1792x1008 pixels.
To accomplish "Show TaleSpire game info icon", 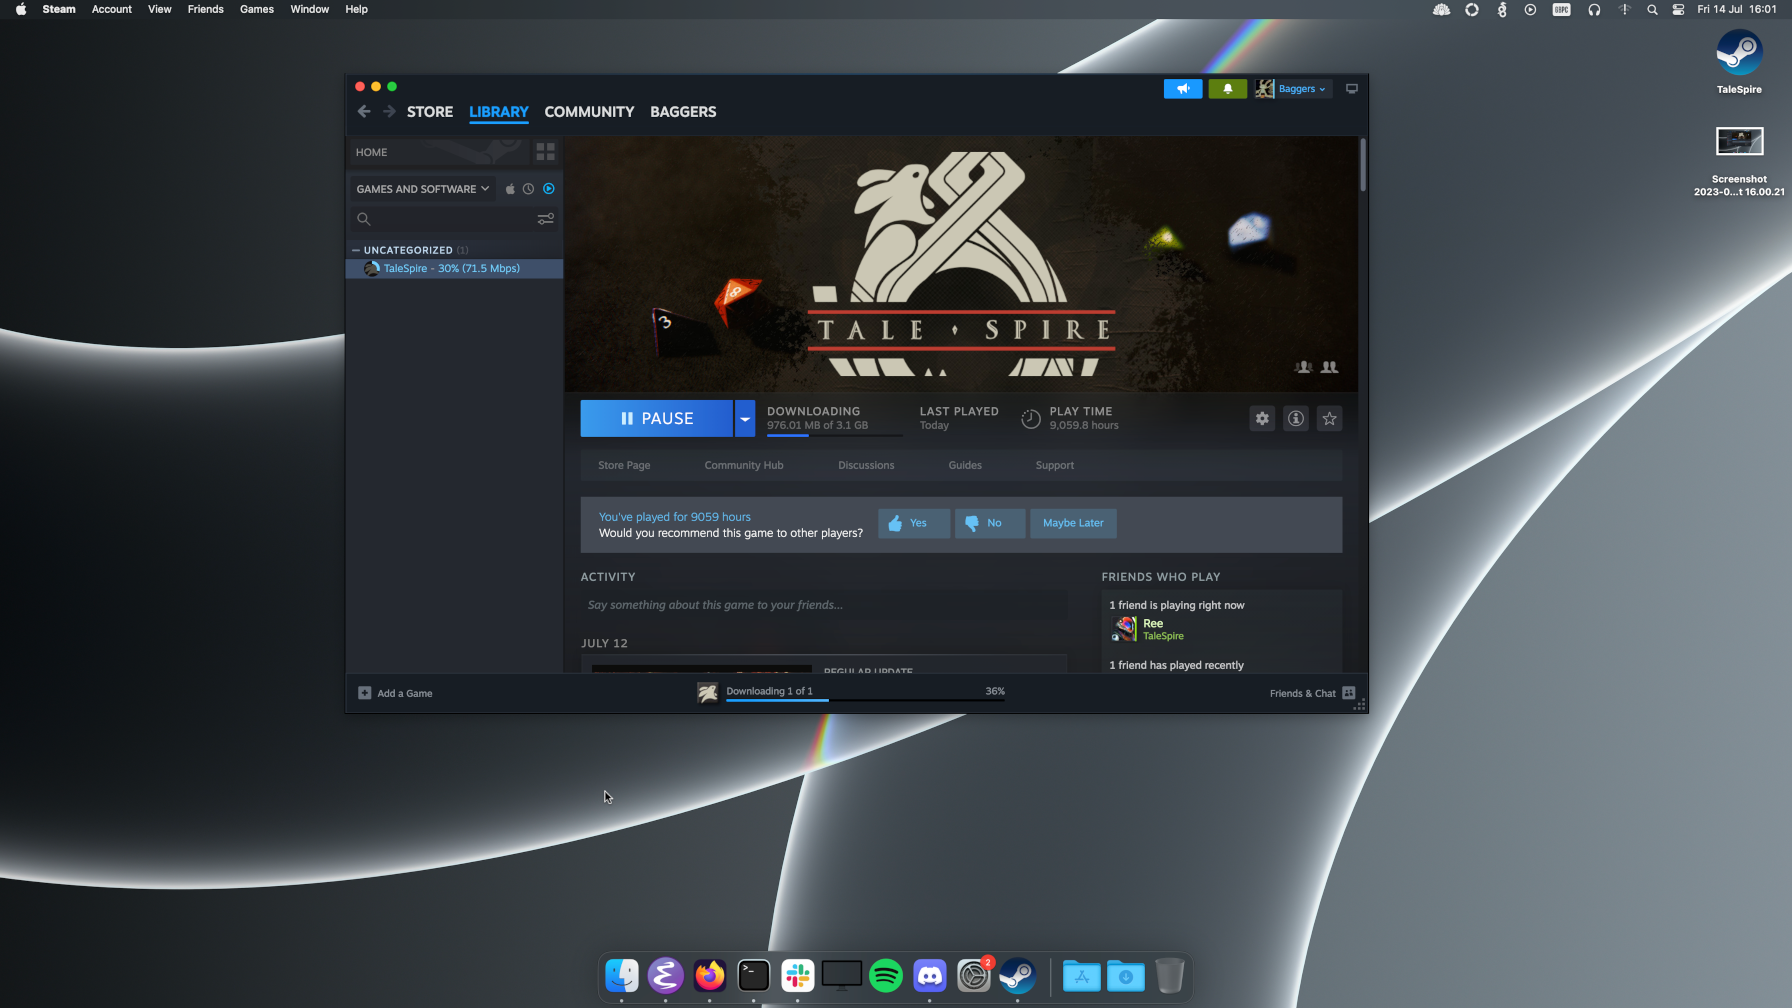I will click(1296, 419).
